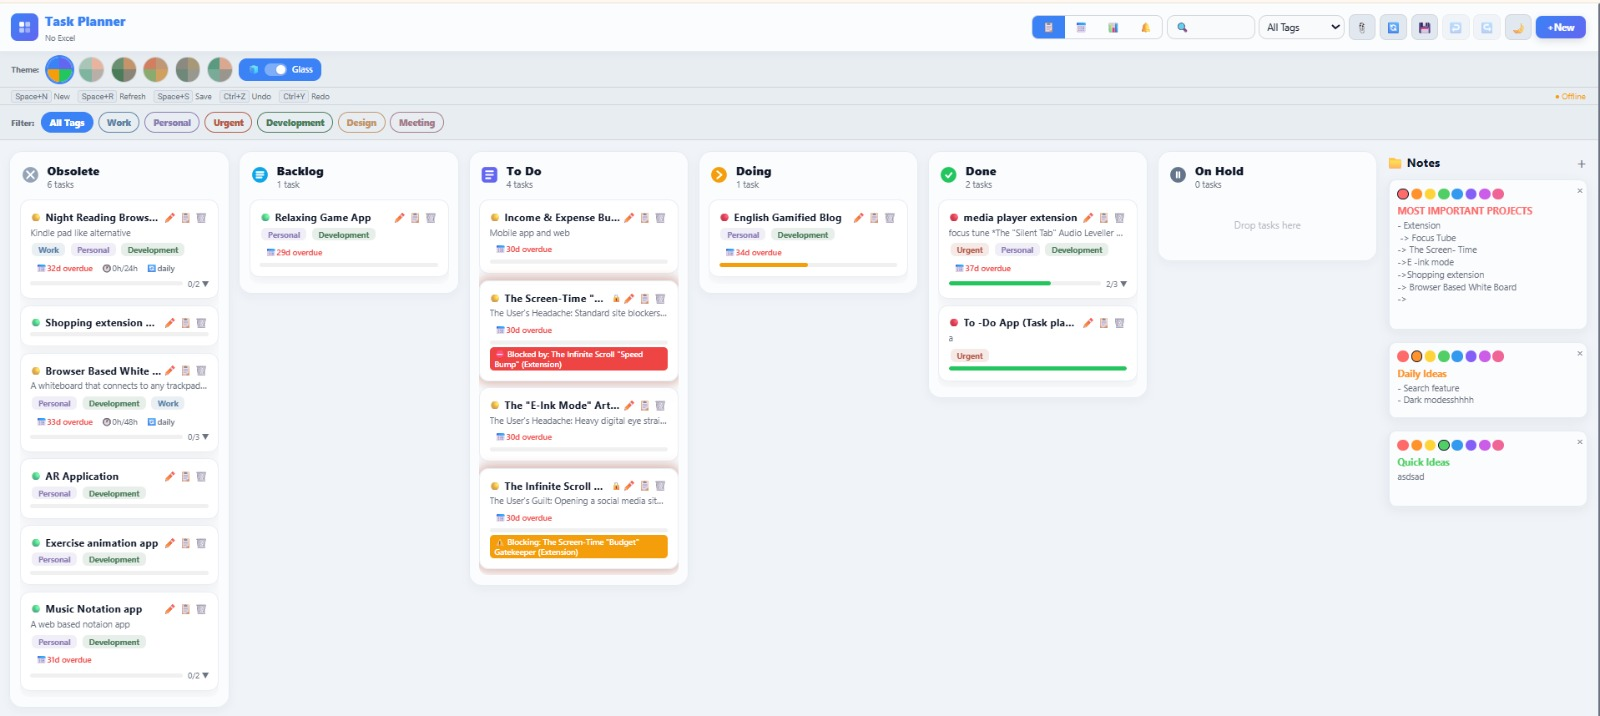Open the statistics chart view icon
Viewport: 1600px width, 716px height.
click(1113, 28)
